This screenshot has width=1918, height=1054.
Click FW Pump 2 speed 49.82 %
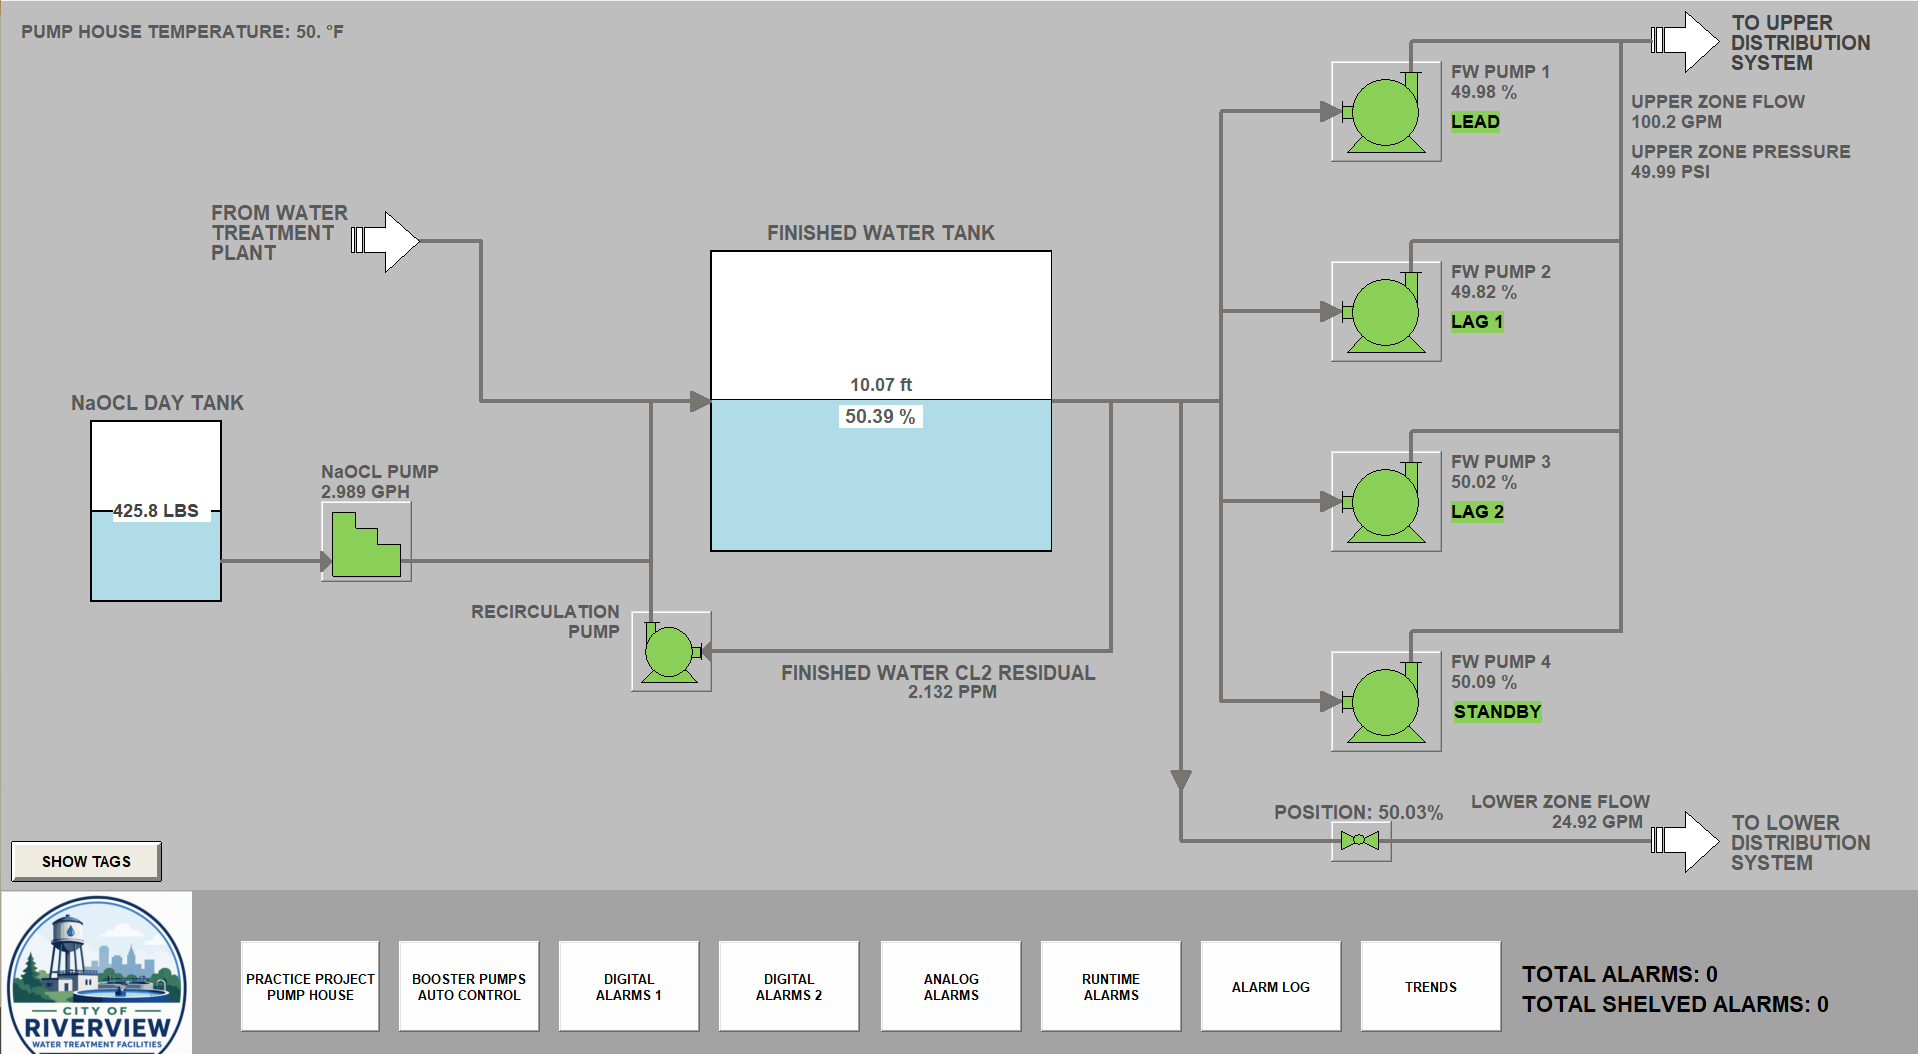1484,292
